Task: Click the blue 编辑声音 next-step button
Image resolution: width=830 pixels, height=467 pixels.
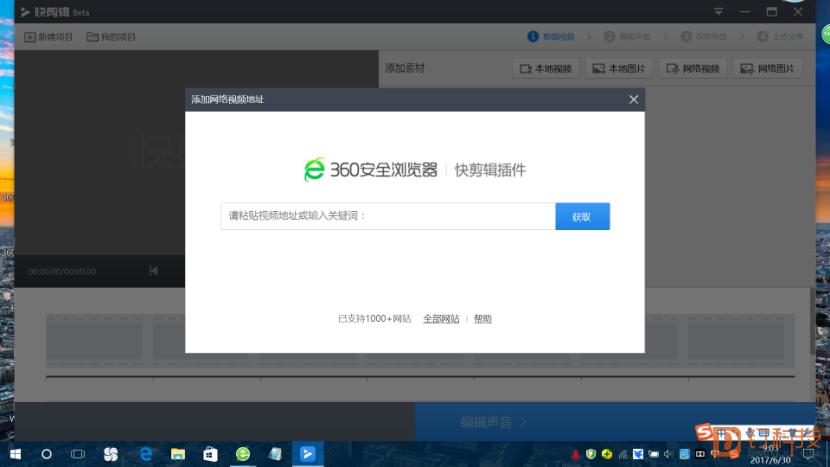Action: (x=615, y=422)
